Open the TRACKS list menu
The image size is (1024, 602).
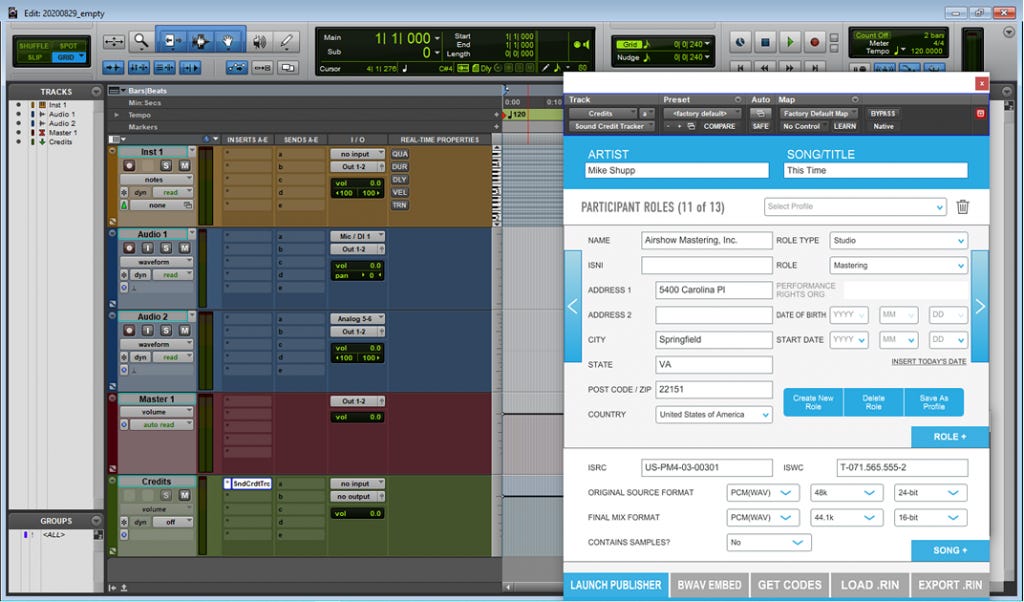click(97, 91)
